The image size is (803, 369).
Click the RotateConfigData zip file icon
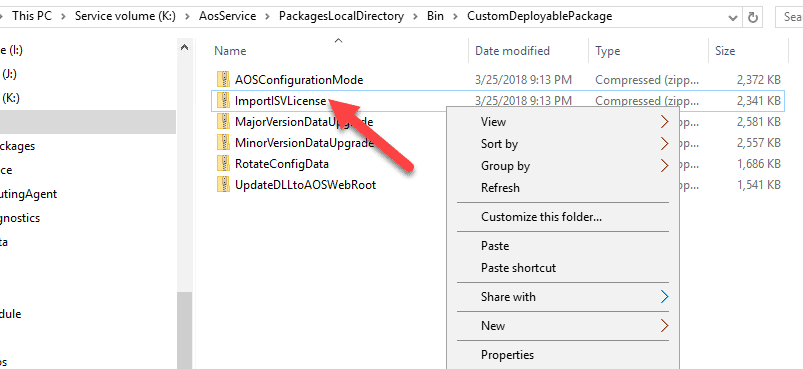click(223, 164)
